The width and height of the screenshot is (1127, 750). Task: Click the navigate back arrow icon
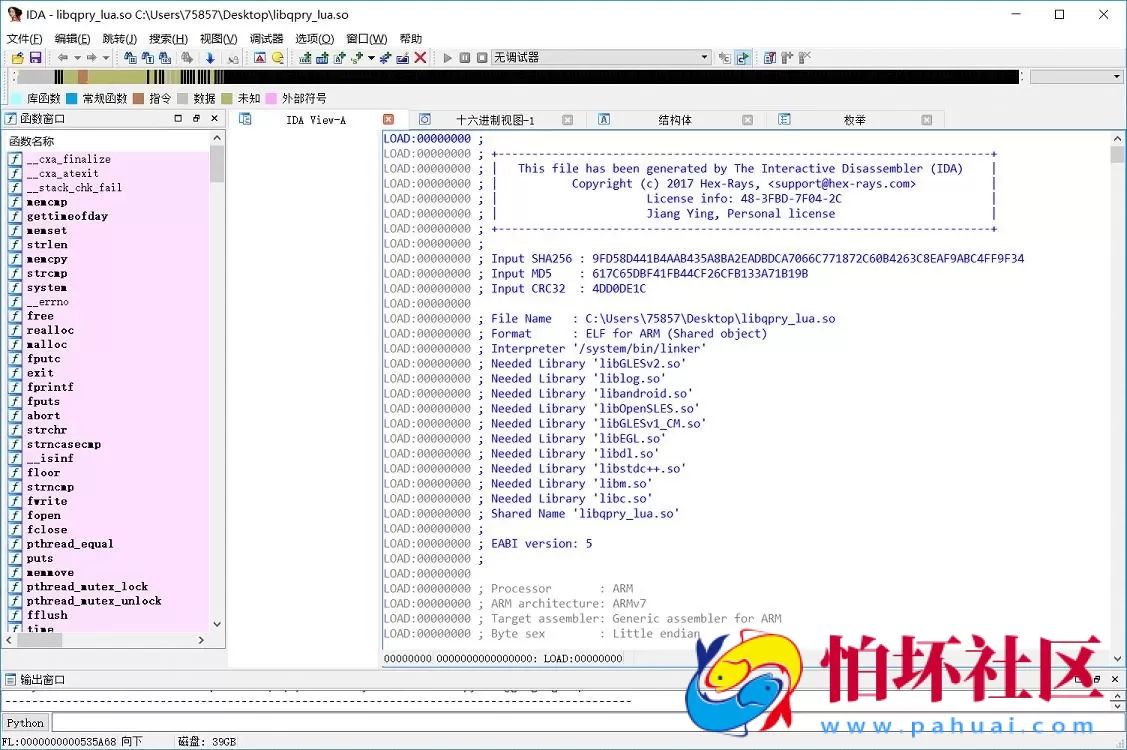(63, 58)
